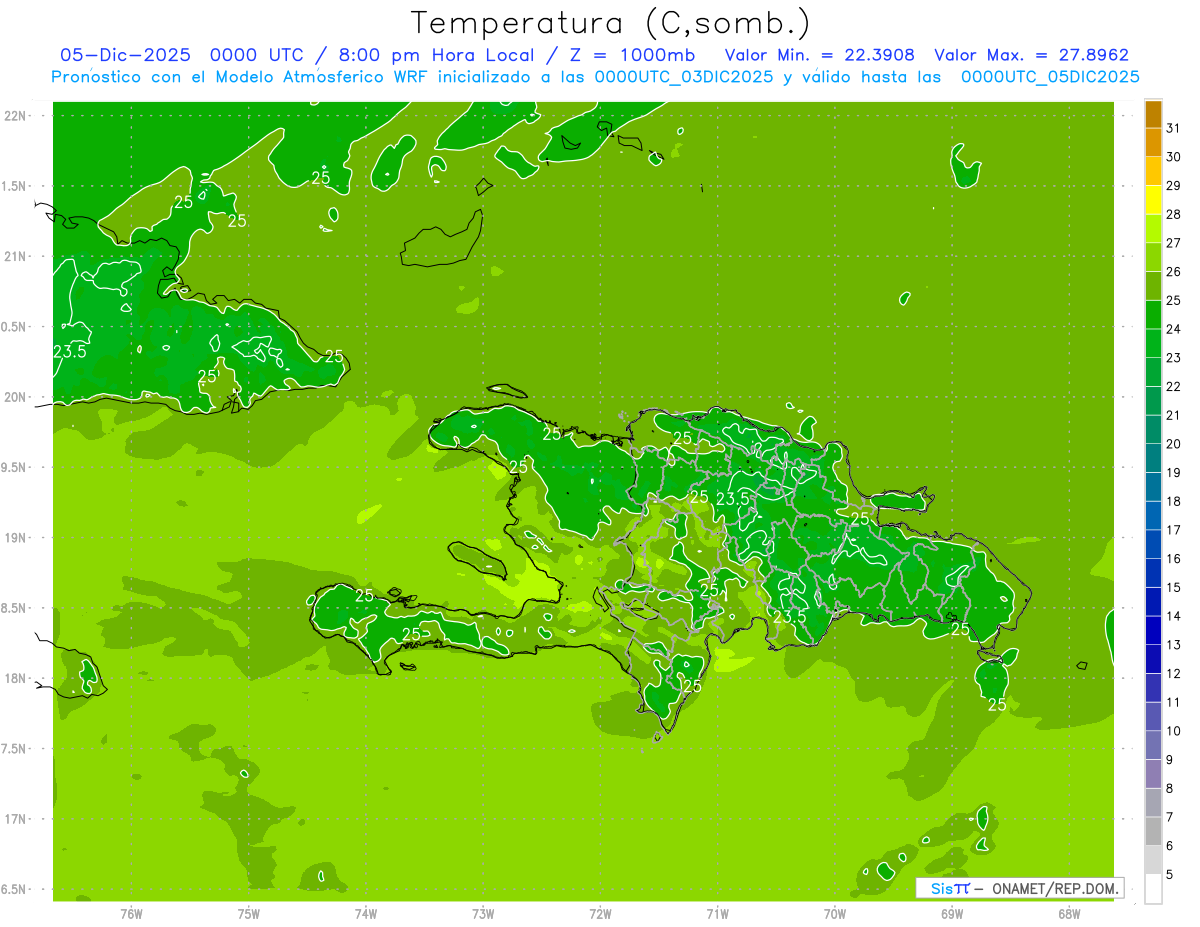Pick the green legend swatch between 23 and 24
The height and width of the screenshot is (927, 1200).
pyautogui.click(x=1153, y=344)
